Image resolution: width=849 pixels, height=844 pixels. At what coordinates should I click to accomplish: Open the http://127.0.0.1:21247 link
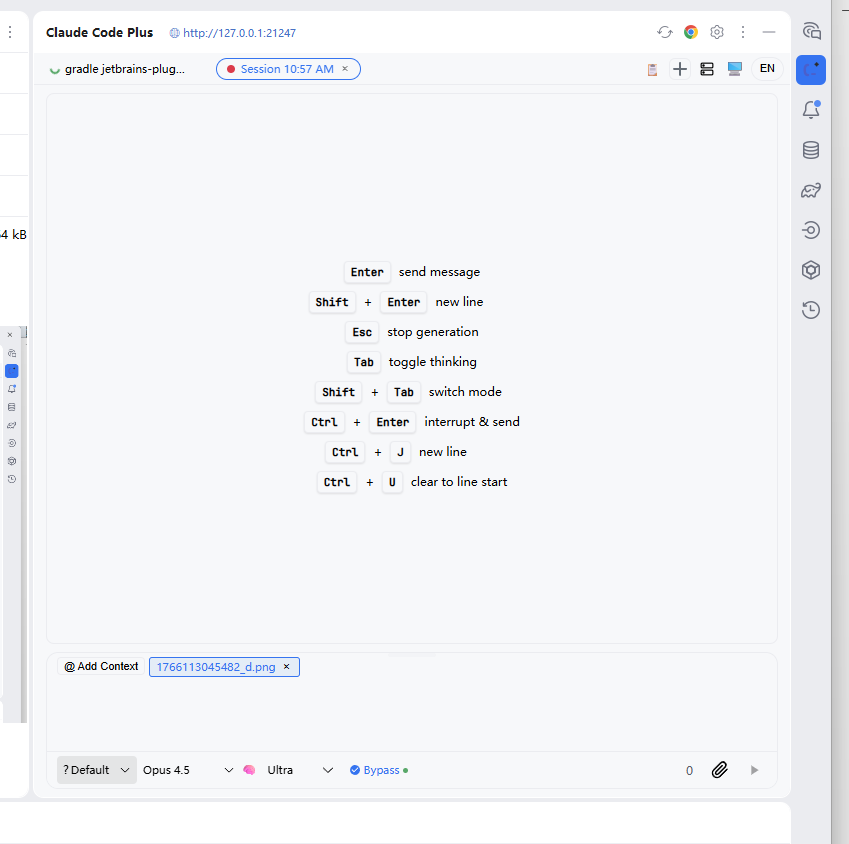click(239, 33)
